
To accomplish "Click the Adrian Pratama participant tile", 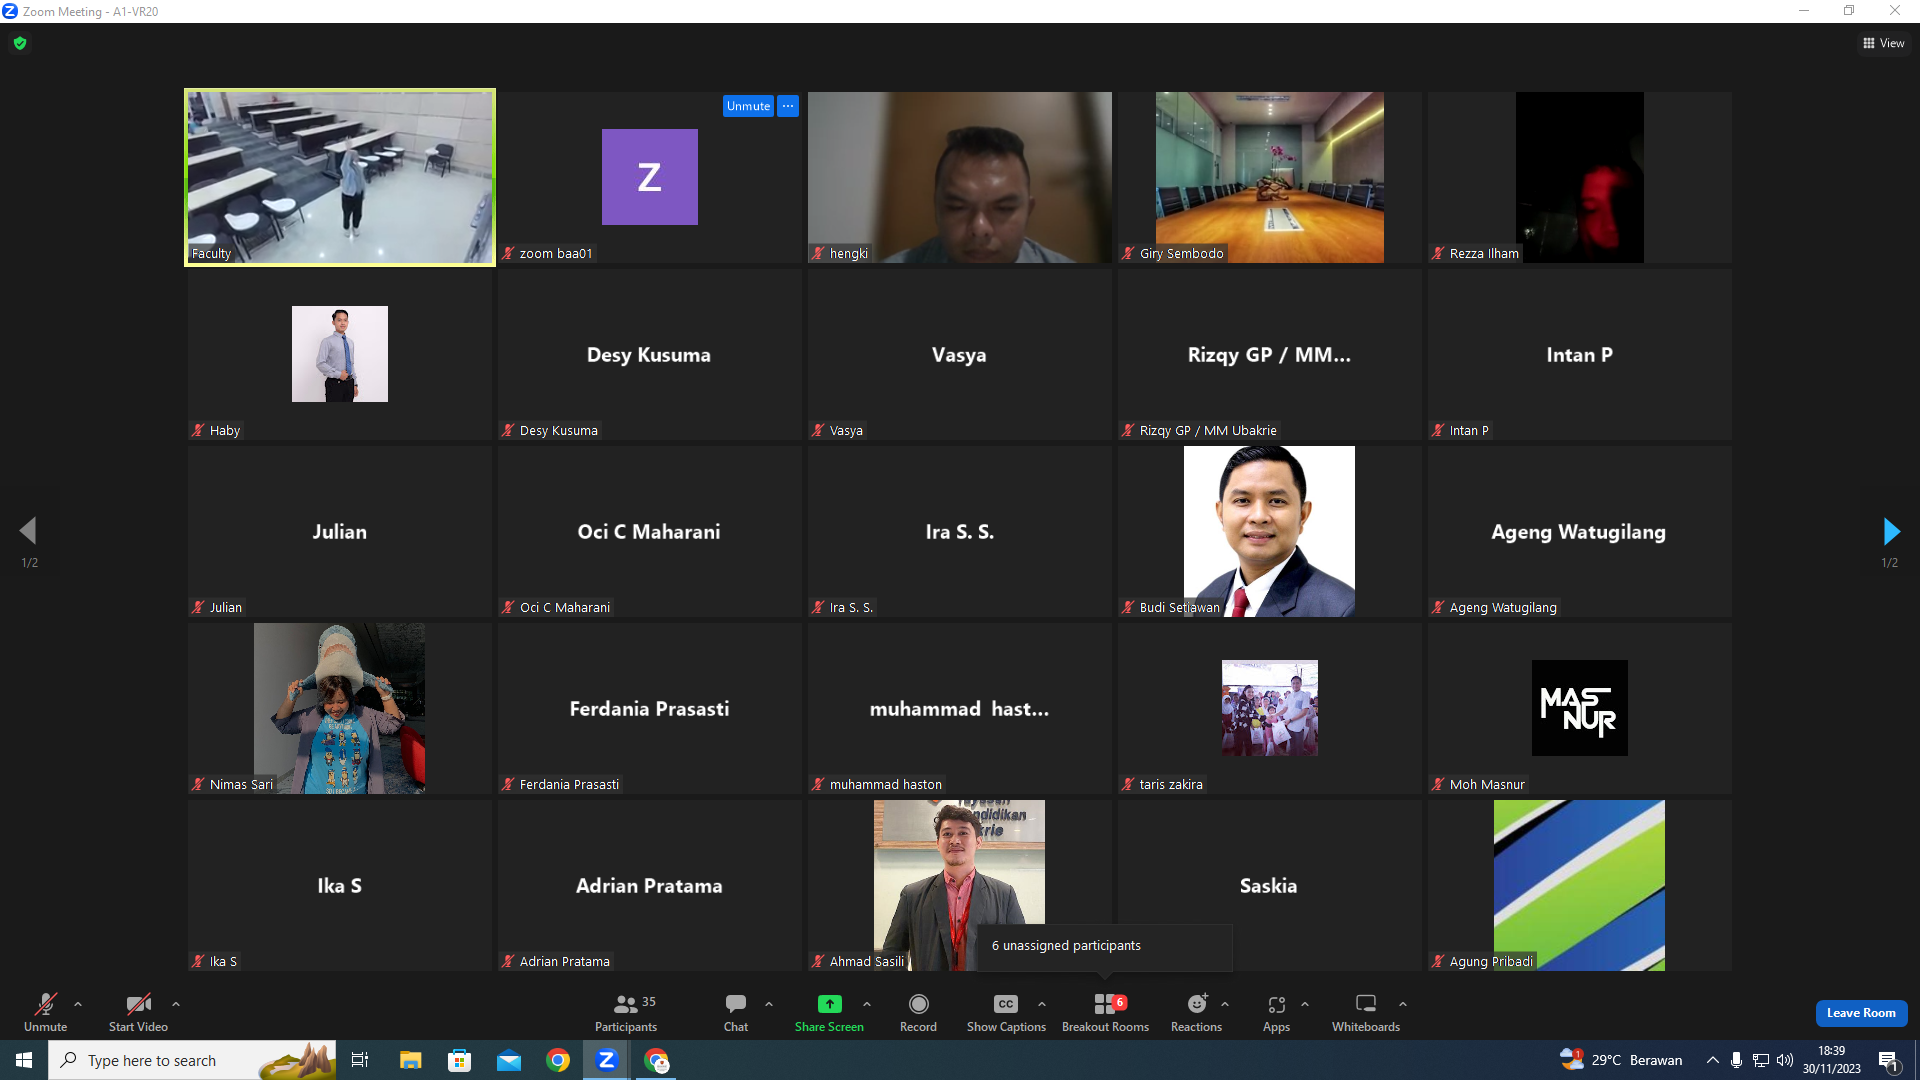I will pyautogui.click(x=650, y=885).
